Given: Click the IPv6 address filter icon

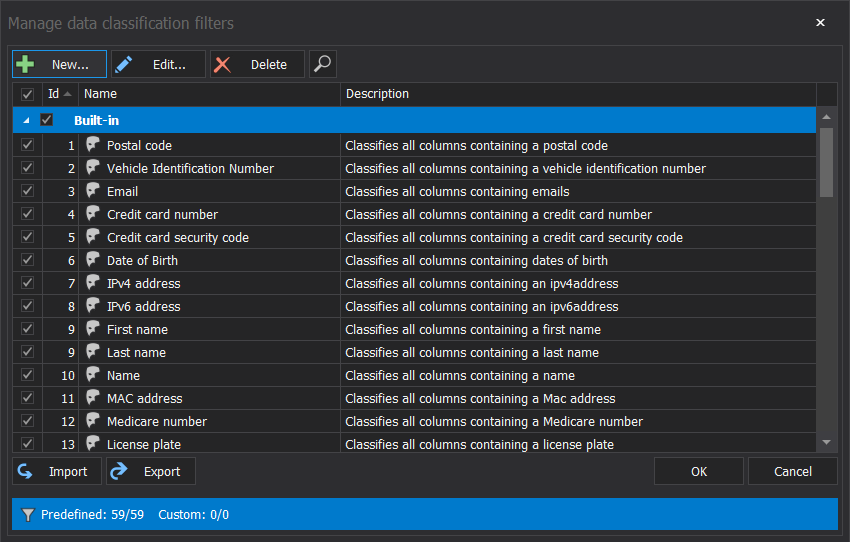Looking at the screenshot, I should tap(93, 305).
